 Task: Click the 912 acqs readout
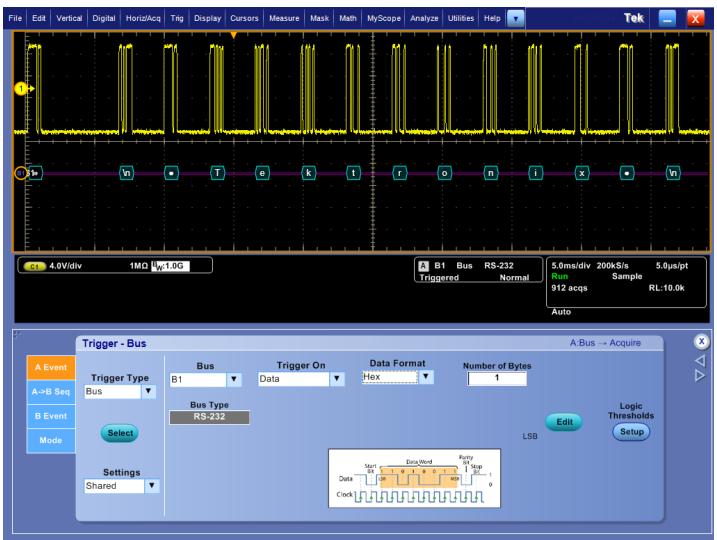click(x=569, y=288)
